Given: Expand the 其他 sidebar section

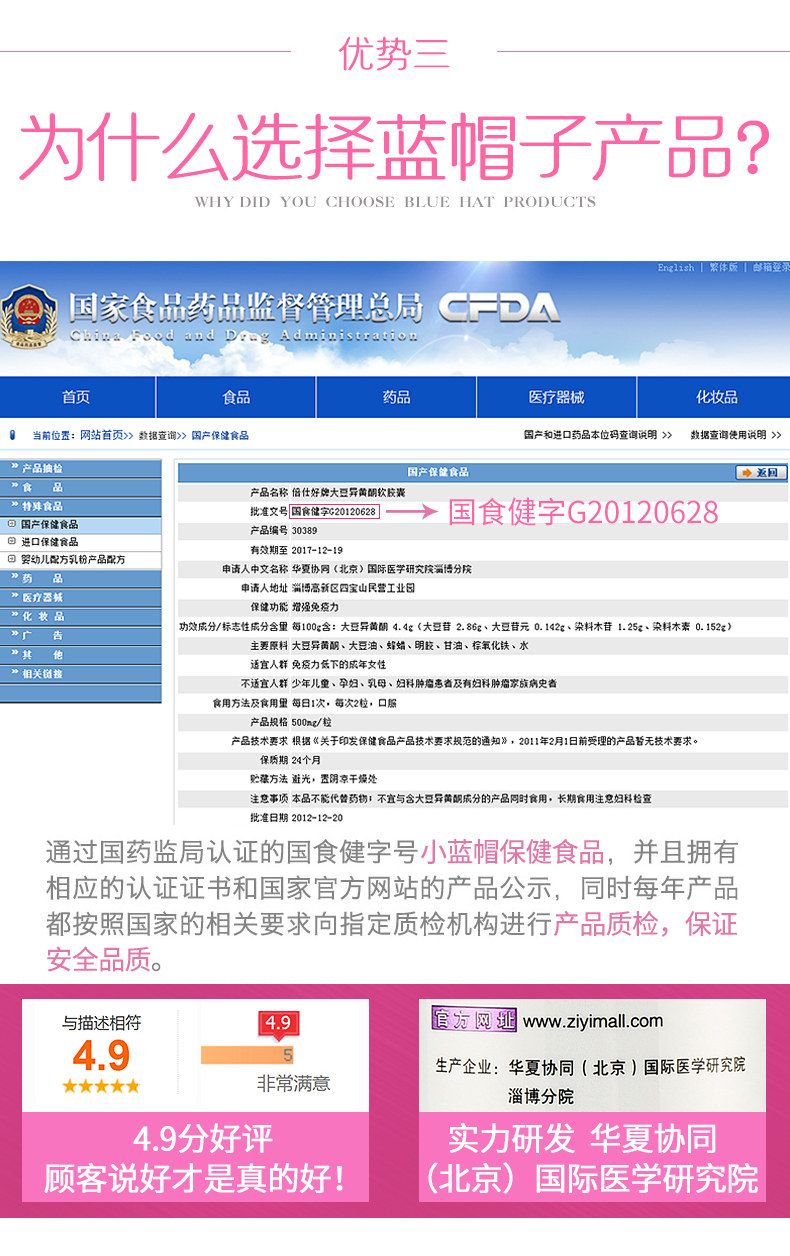Looking at the screenshot, I should (x=80, y=654).
